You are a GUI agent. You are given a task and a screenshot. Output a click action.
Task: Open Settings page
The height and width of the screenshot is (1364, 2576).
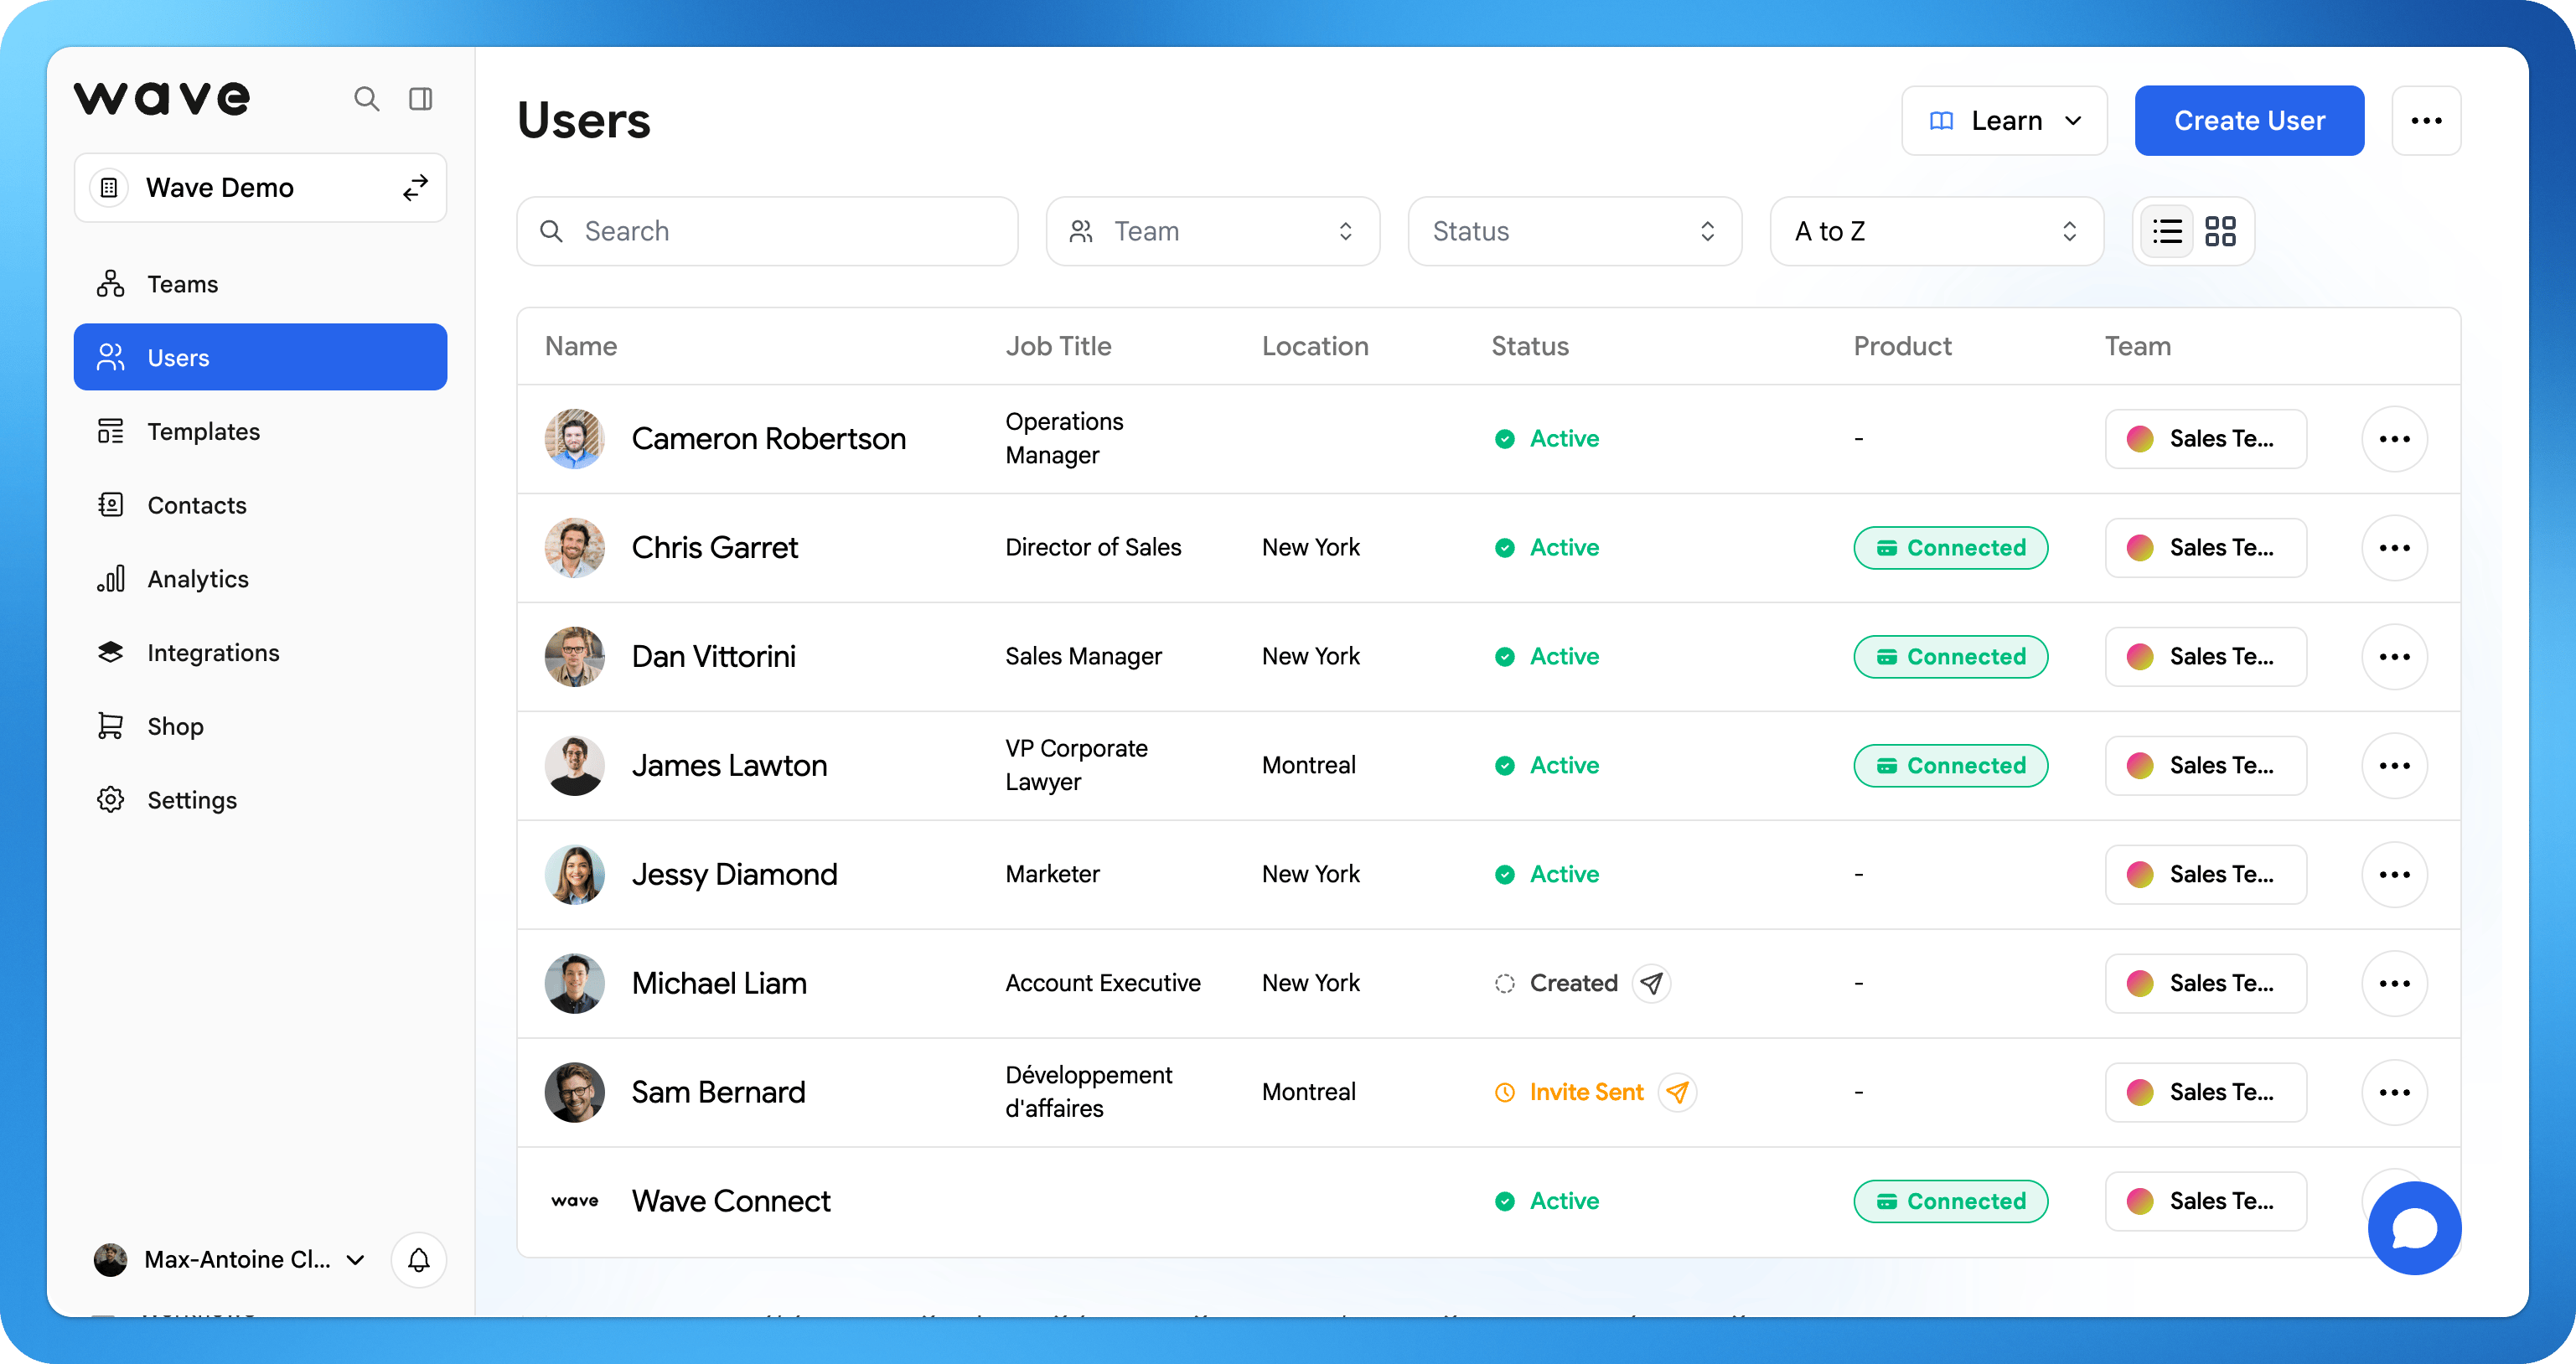click(260, 800)
